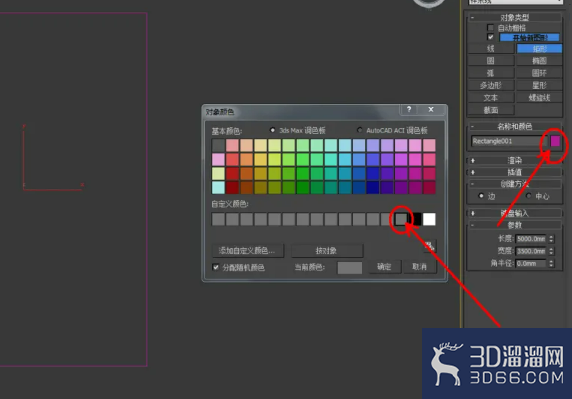Screen dimensions: 572x399
Task: Click the select-by-color icon above 取消
Action: point(429,246)
